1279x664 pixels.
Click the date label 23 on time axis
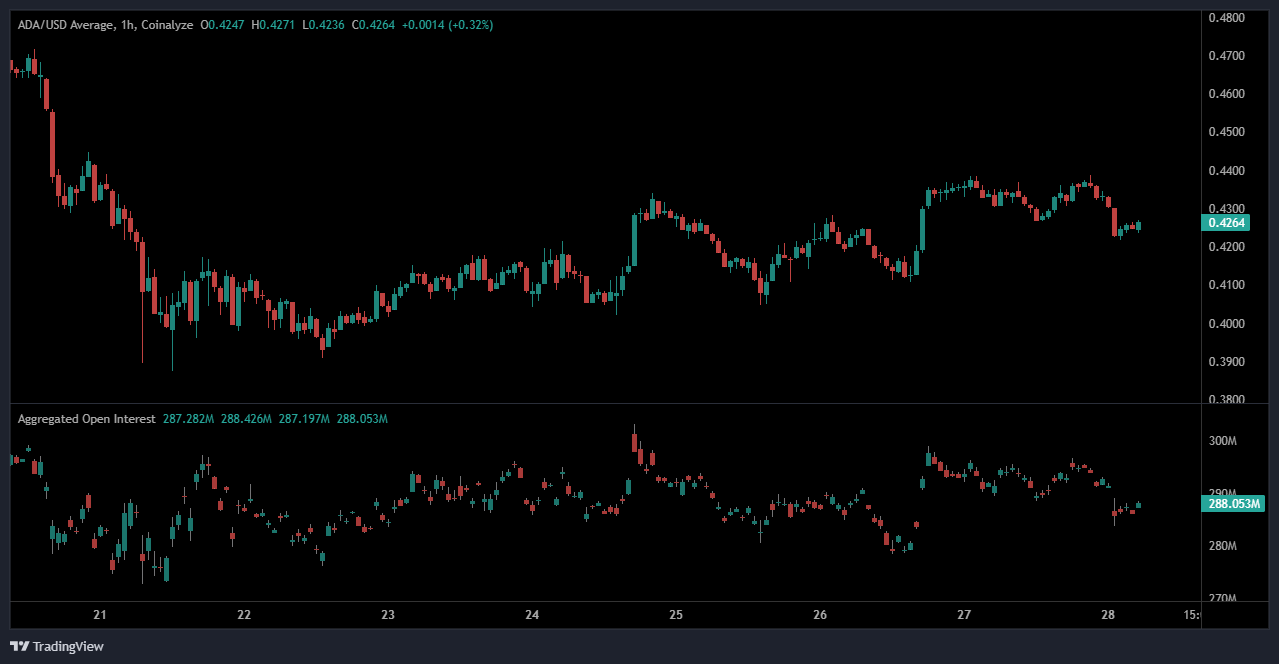388,615
